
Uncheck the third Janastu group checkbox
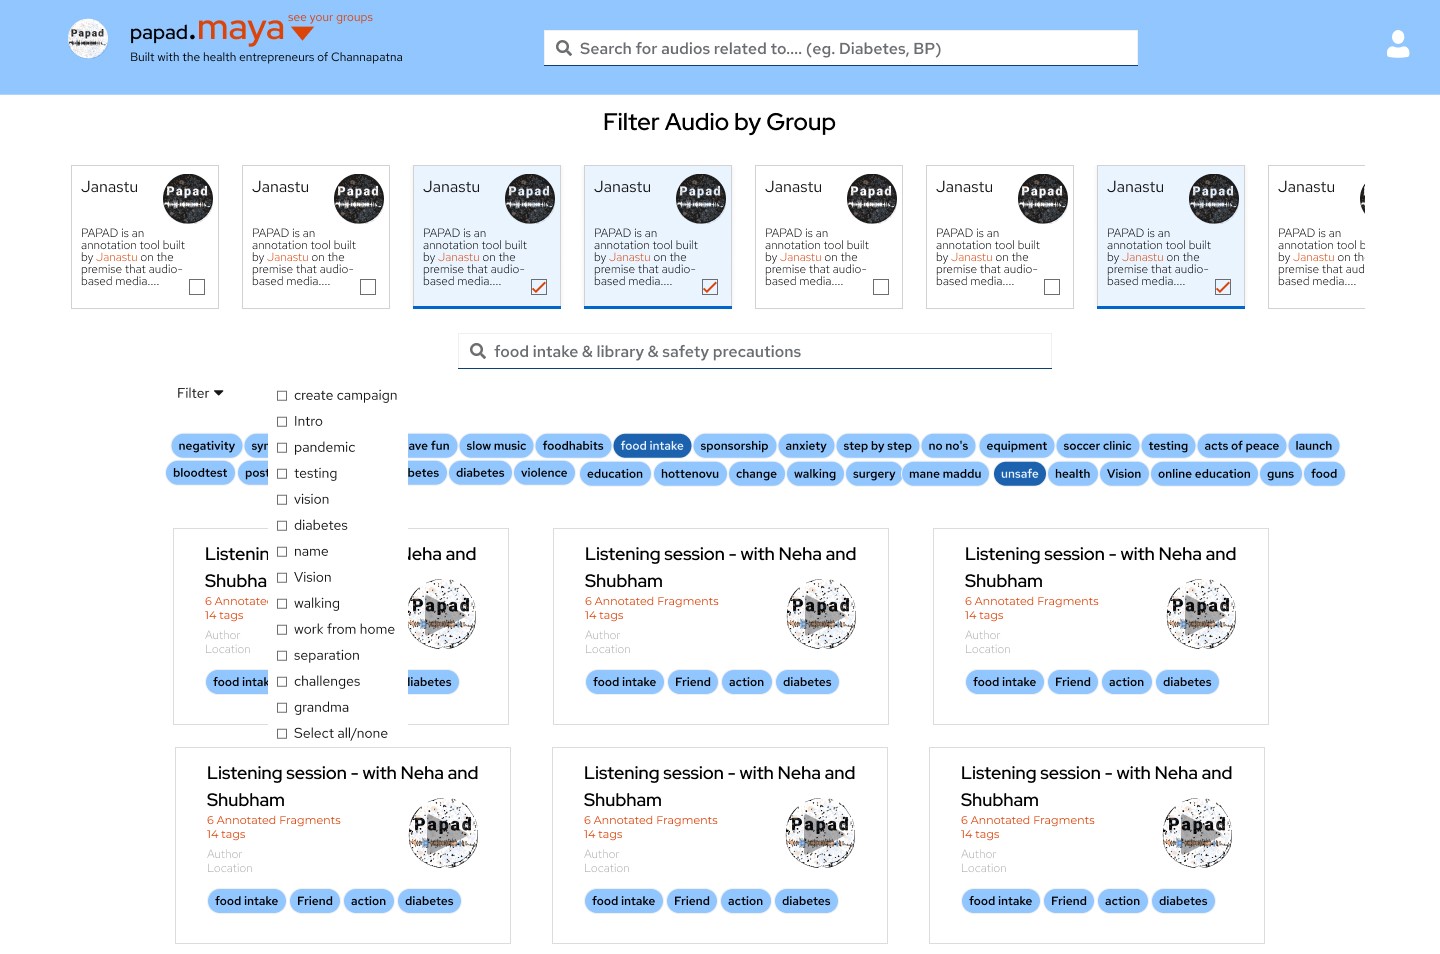(539, 287)
